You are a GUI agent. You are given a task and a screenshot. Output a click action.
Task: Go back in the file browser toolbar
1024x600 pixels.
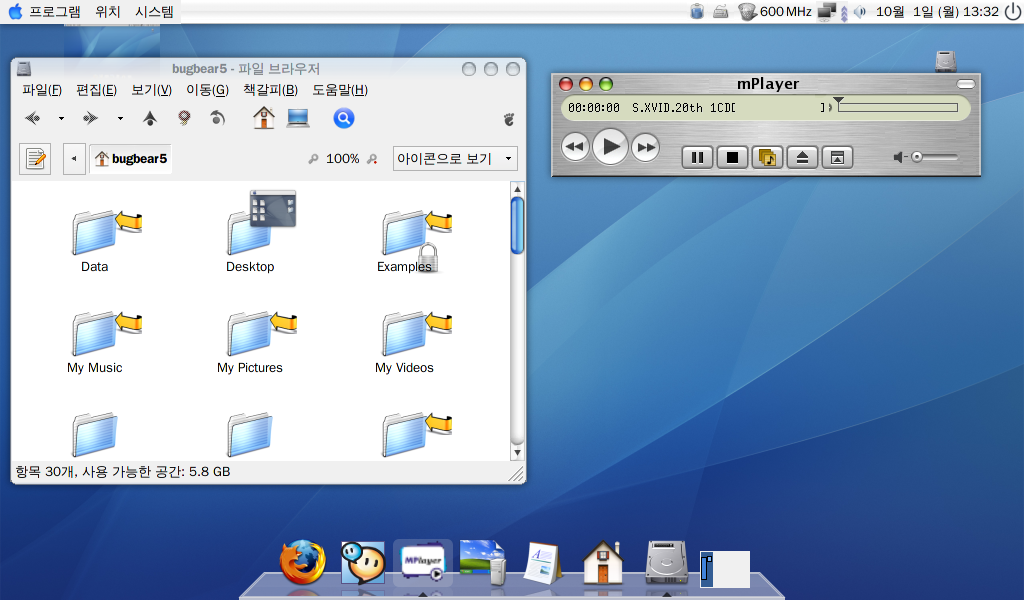pyautogui.click(x=33, y=118)
